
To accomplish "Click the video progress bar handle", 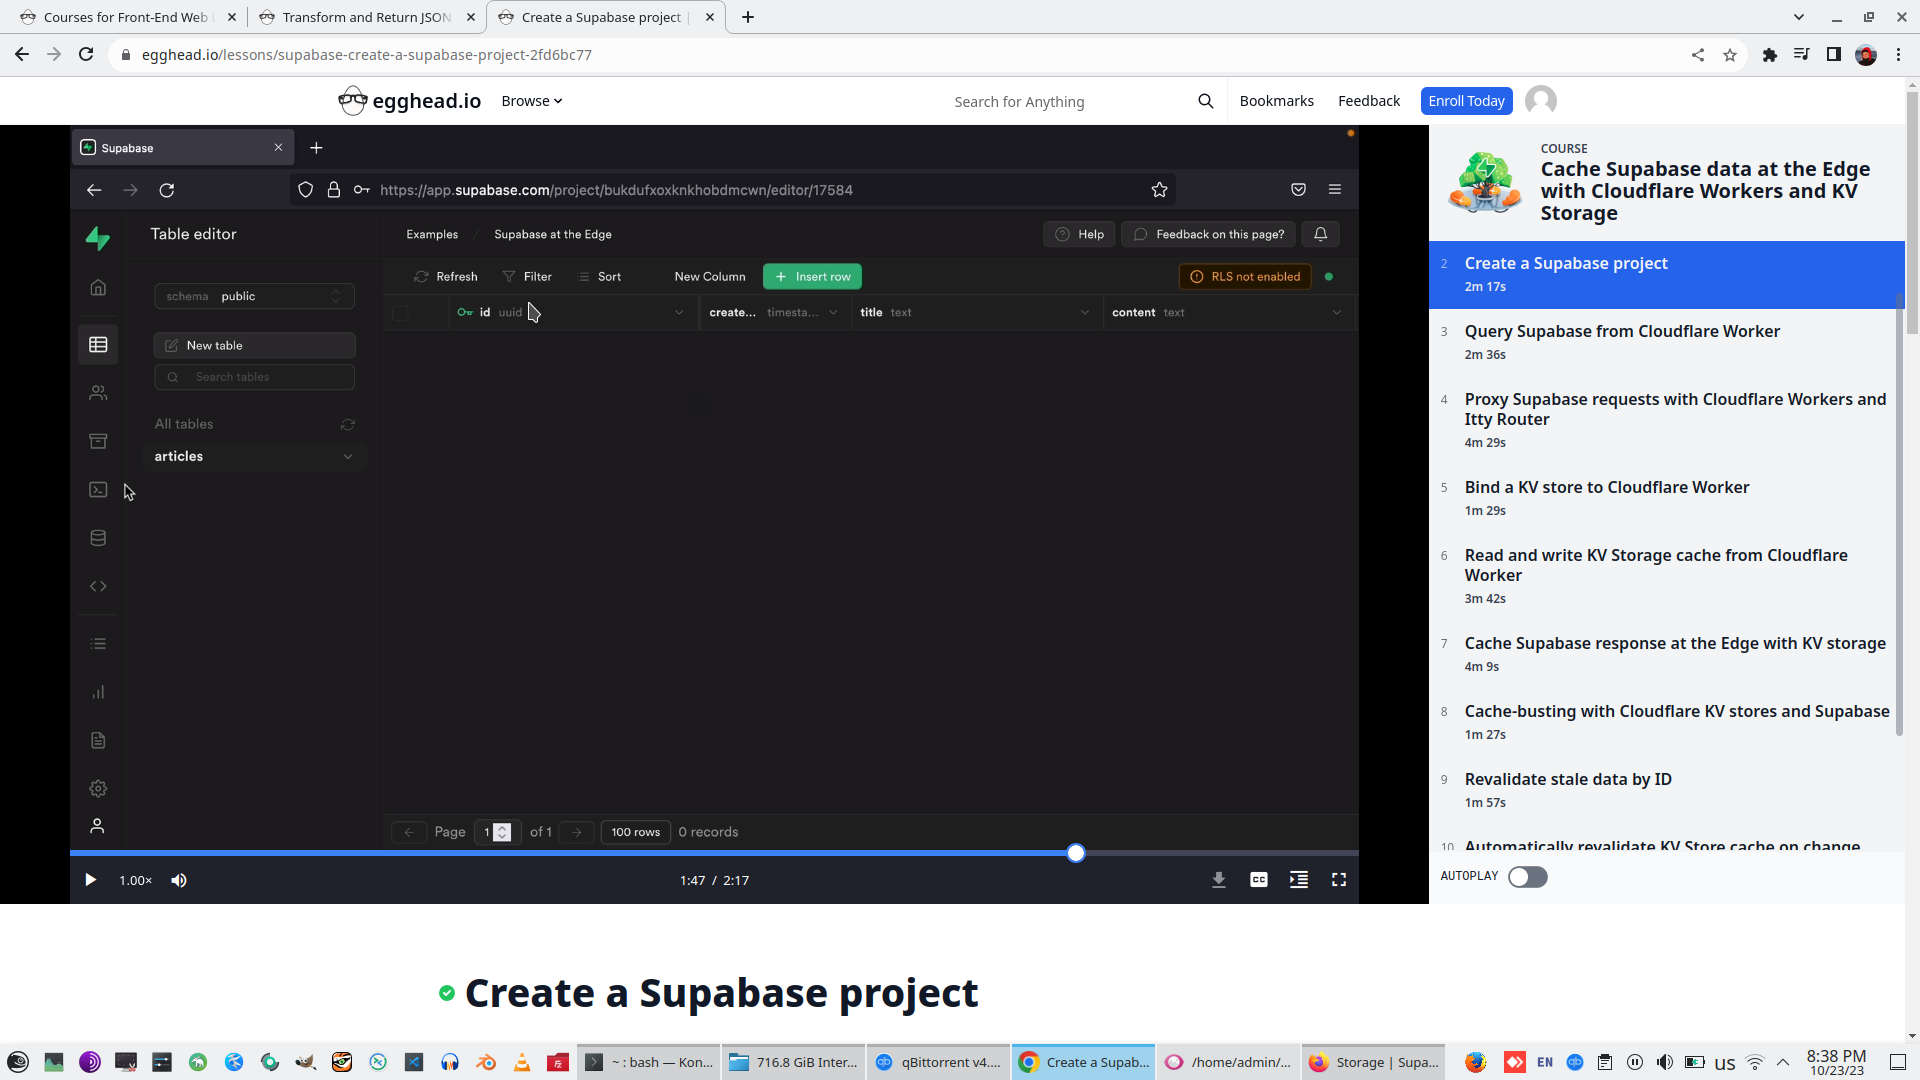I will 1076,853.
